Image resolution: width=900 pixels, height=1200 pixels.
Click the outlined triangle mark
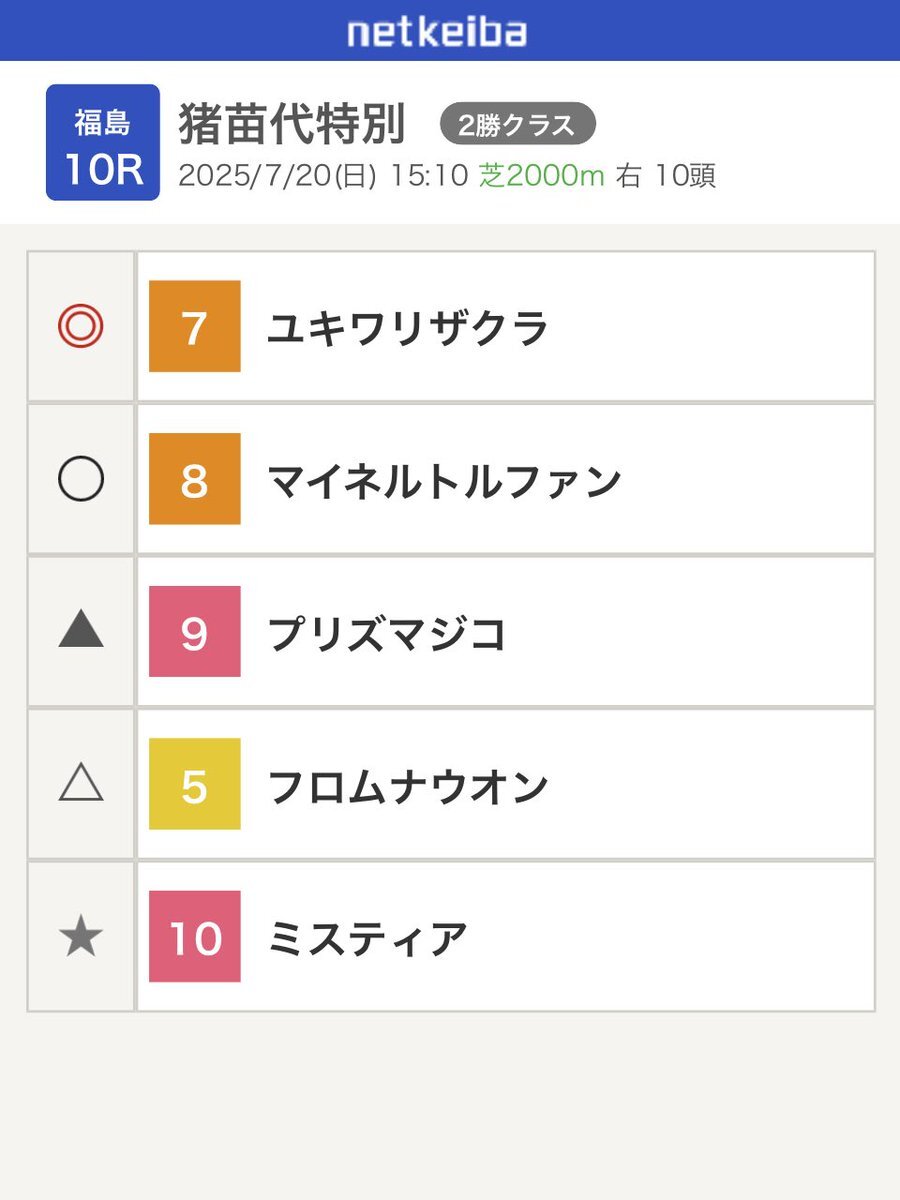(81, 783)
